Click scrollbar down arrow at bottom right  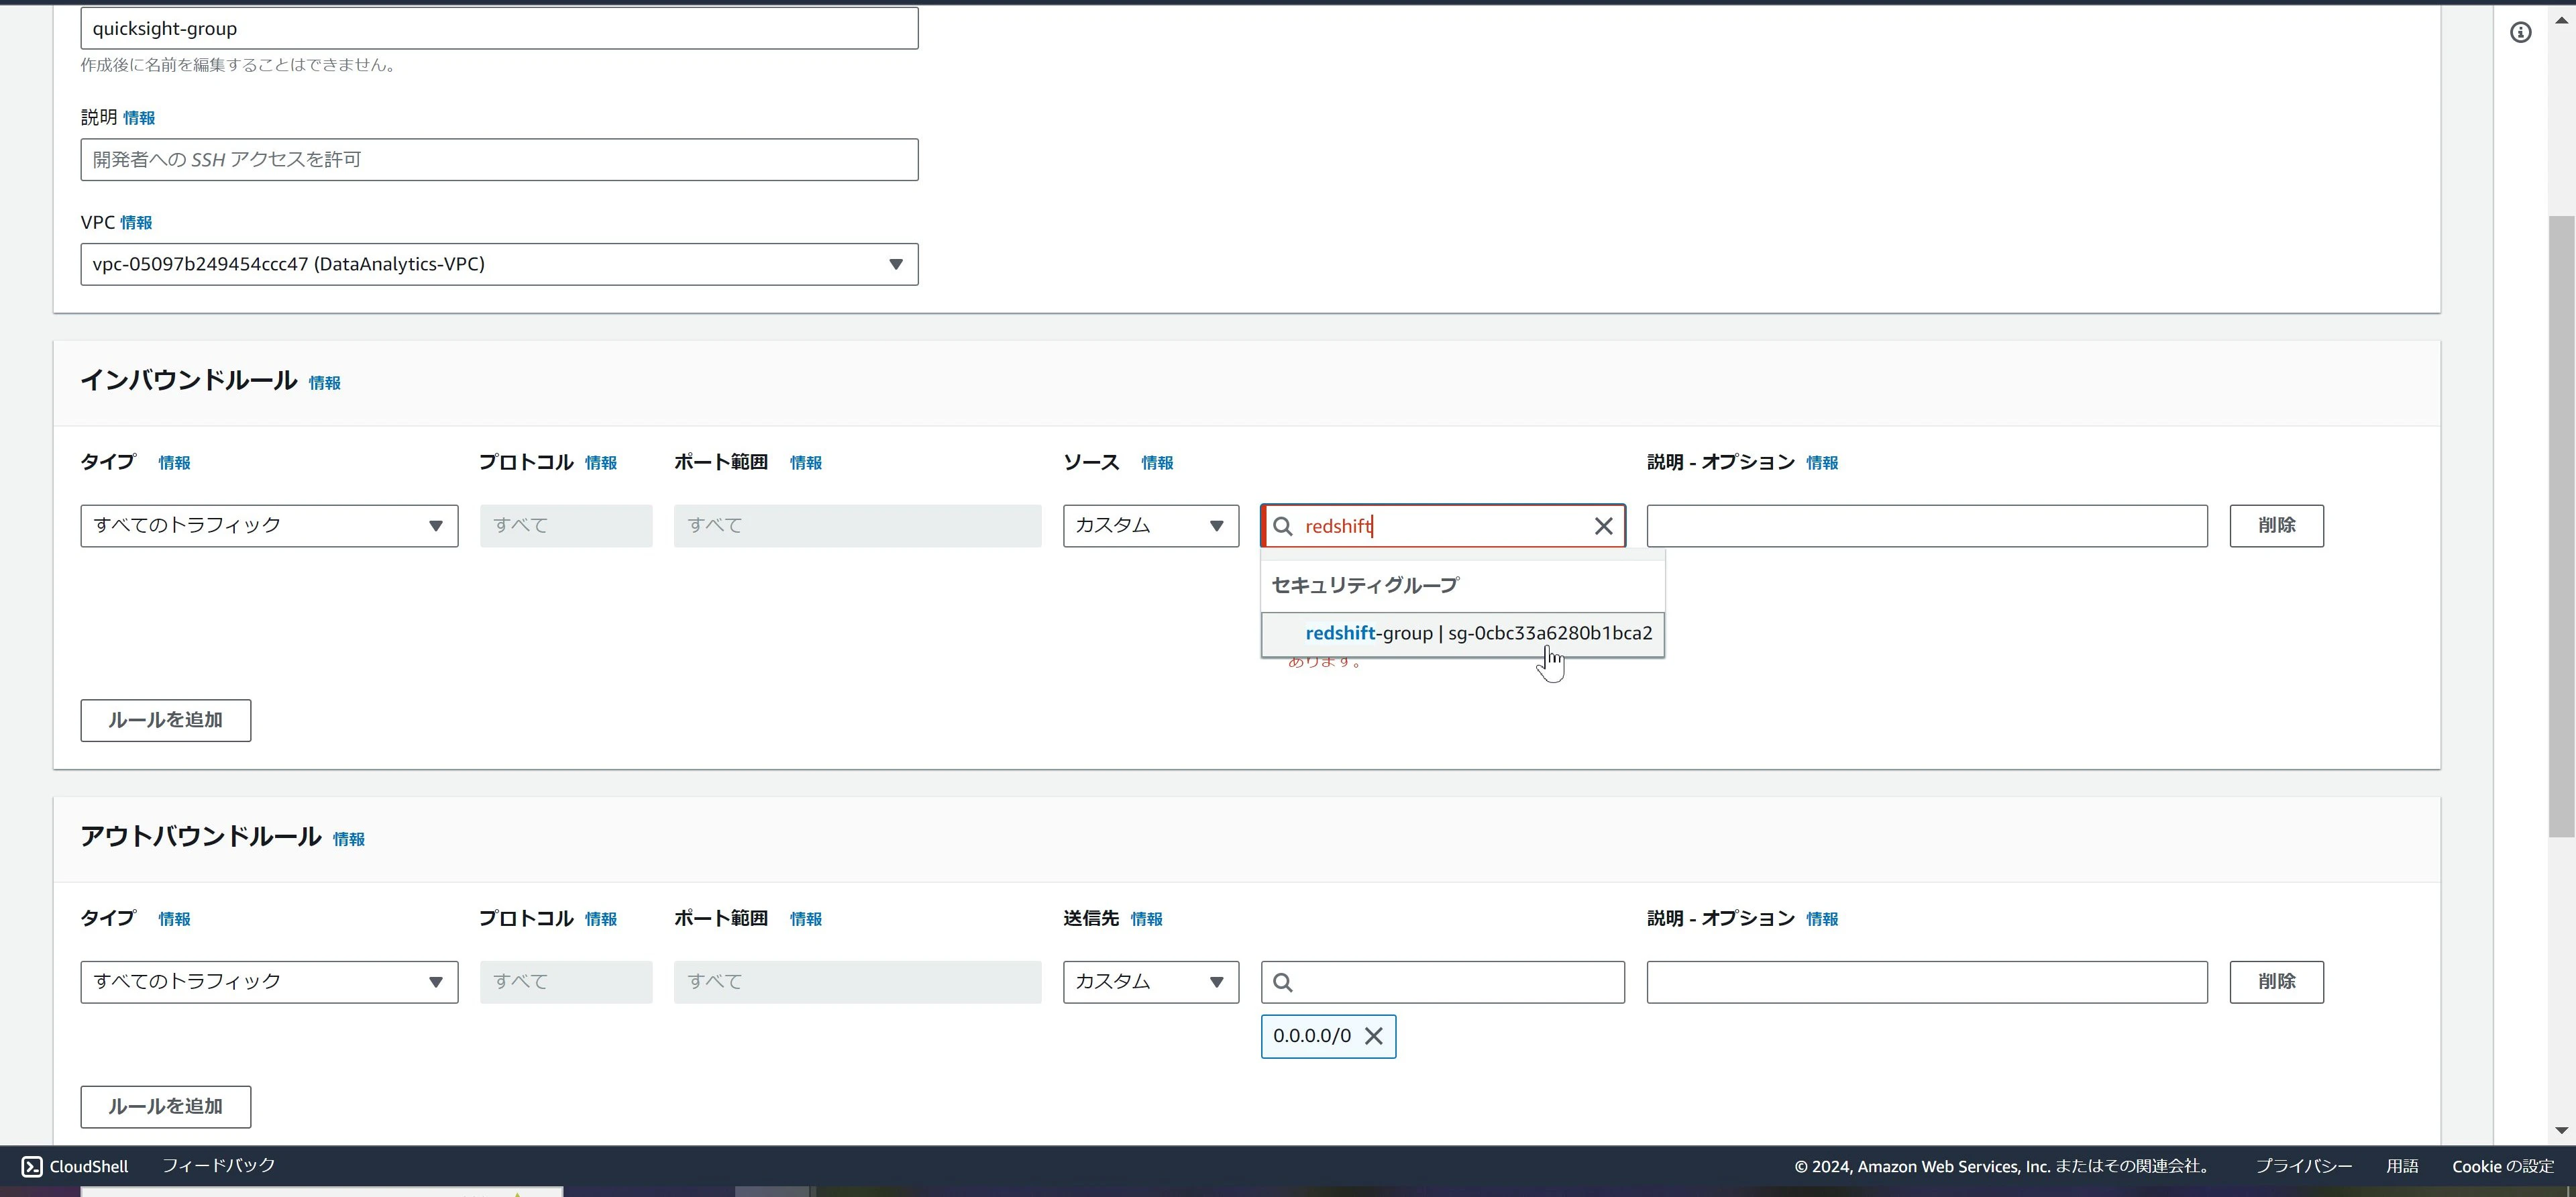tap(2561, 1131)
